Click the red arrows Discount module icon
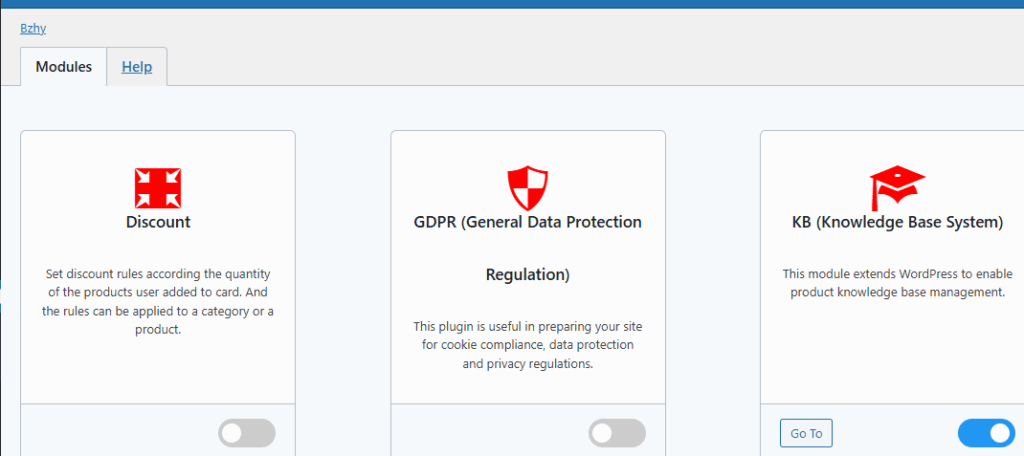The image size is (1024, 456). (158, 188)
